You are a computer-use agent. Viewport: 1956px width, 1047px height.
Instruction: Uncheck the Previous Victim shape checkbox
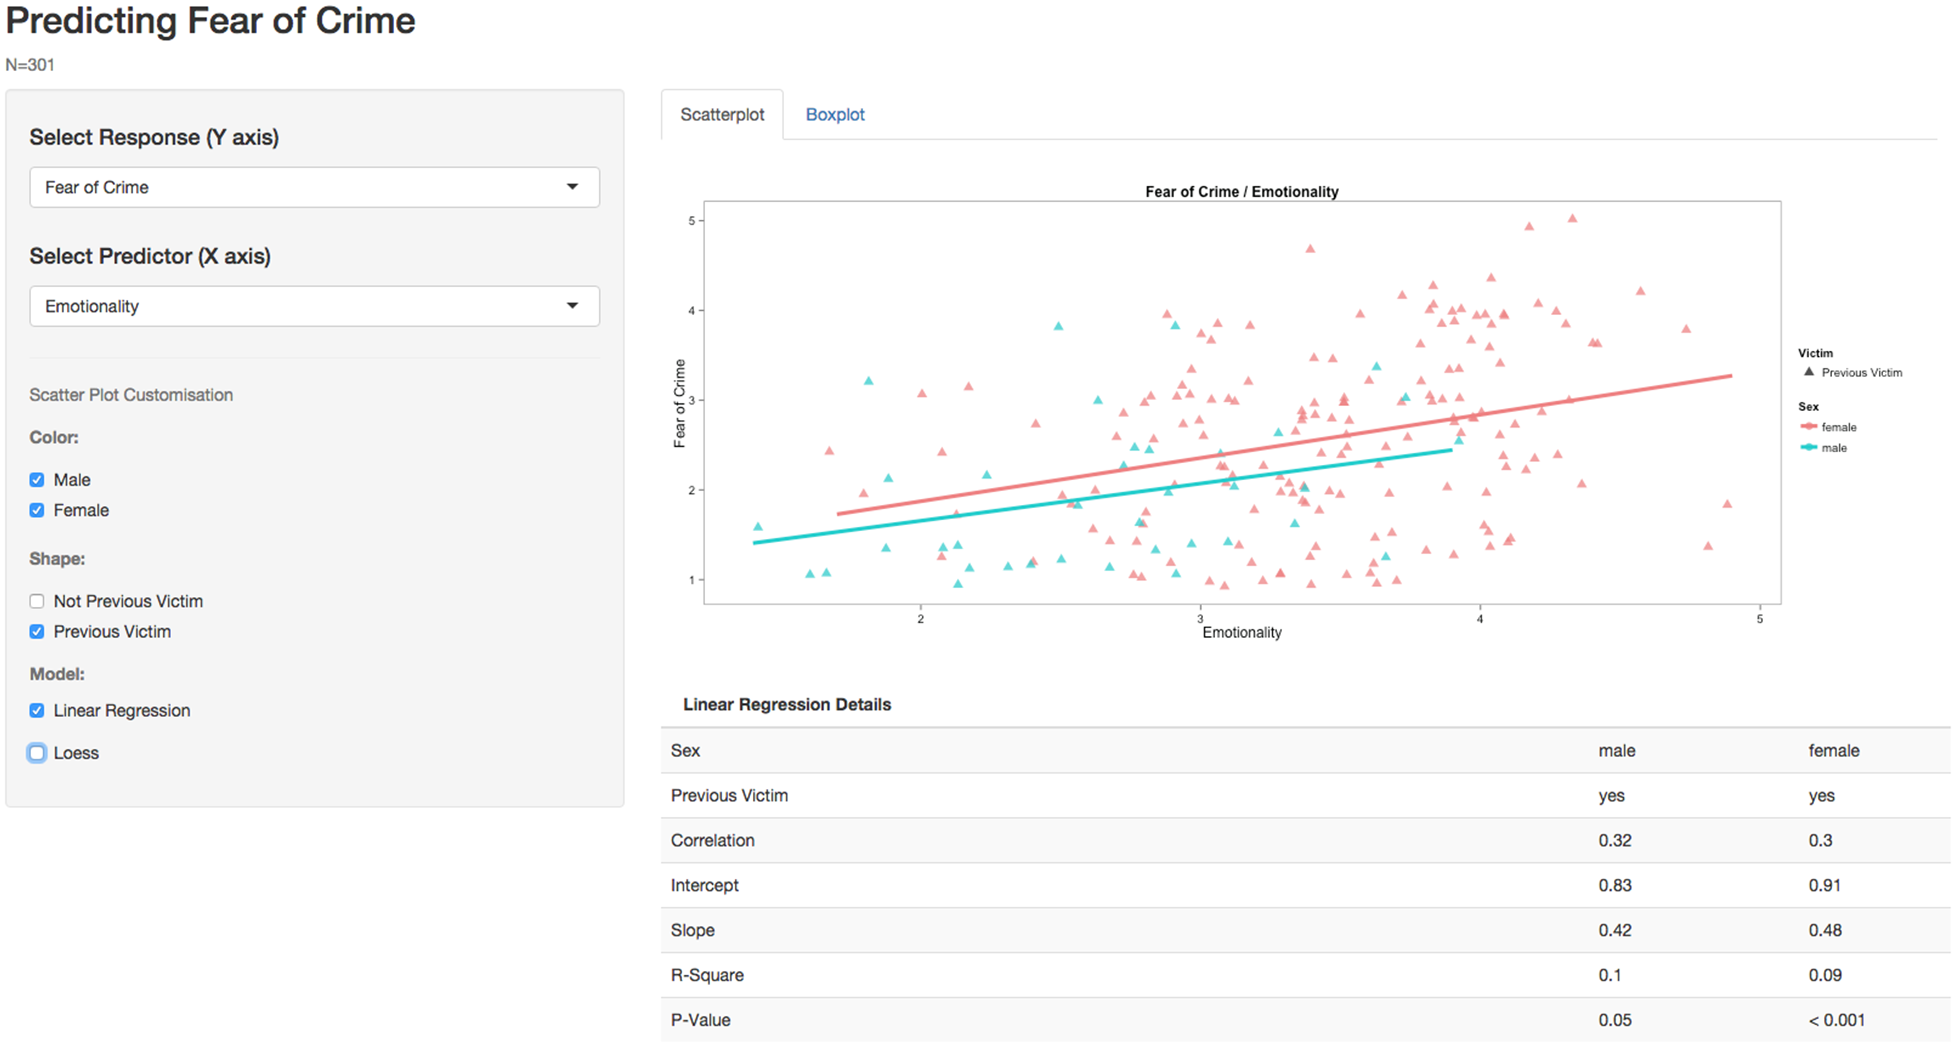click(37, 632)
